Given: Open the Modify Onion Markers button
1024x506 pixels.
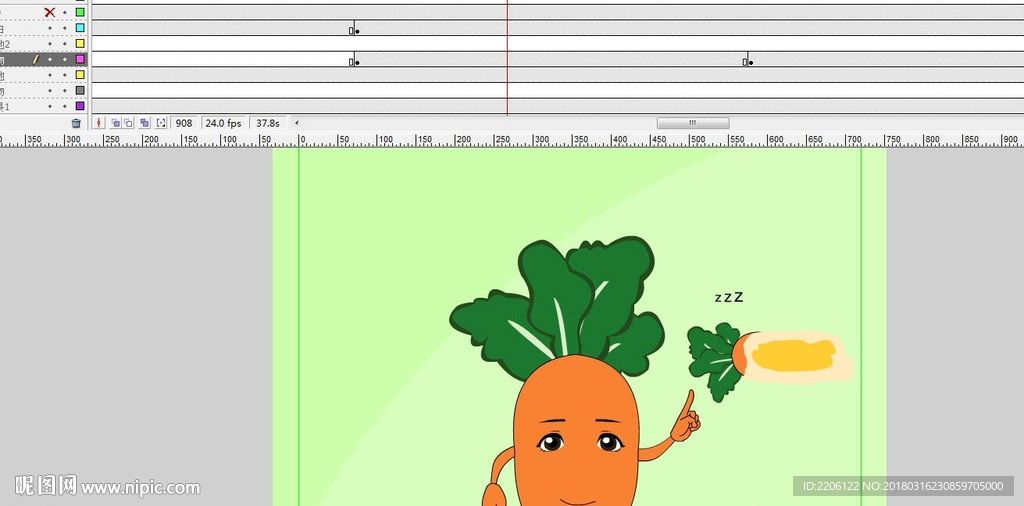Looking at the screenshot, I should pyautogui.click(x=161, y=123).
